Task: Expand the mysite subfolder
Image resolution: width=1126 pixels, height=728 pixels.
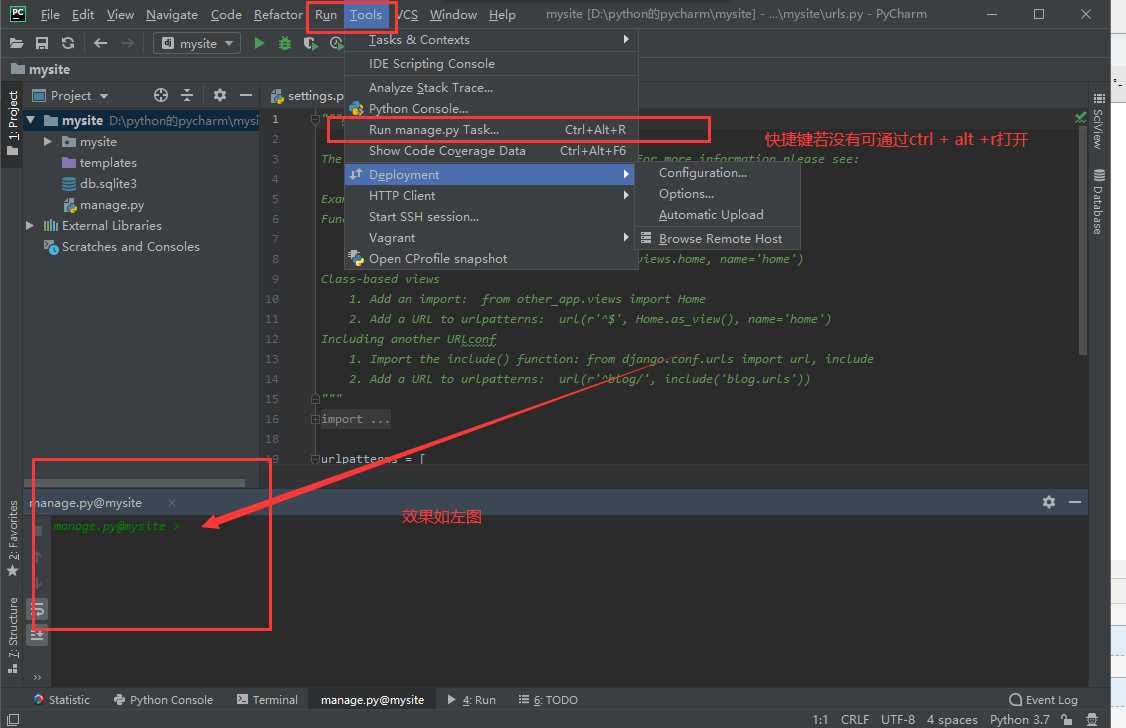Action: [47, 141]
